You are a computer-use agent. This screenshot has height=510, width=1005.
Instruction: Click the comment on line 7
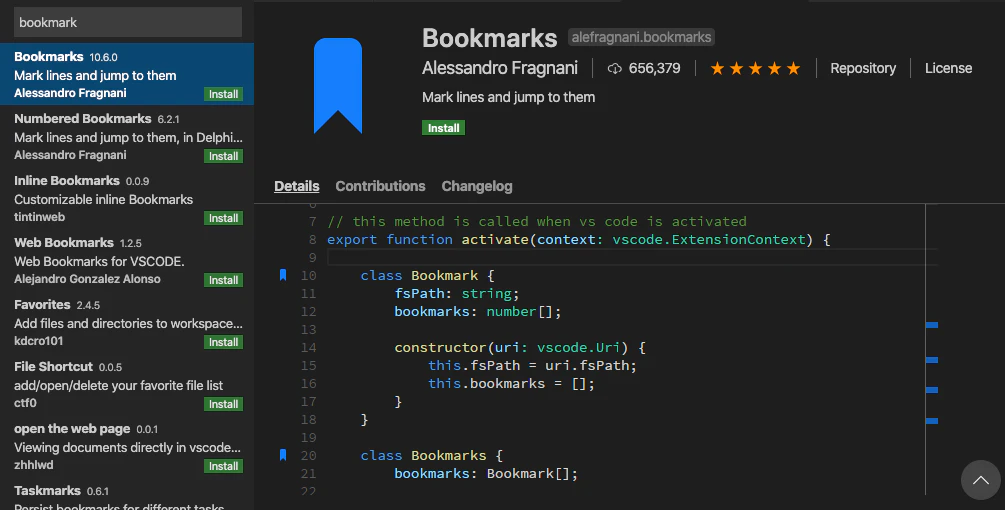pos(537,222)
